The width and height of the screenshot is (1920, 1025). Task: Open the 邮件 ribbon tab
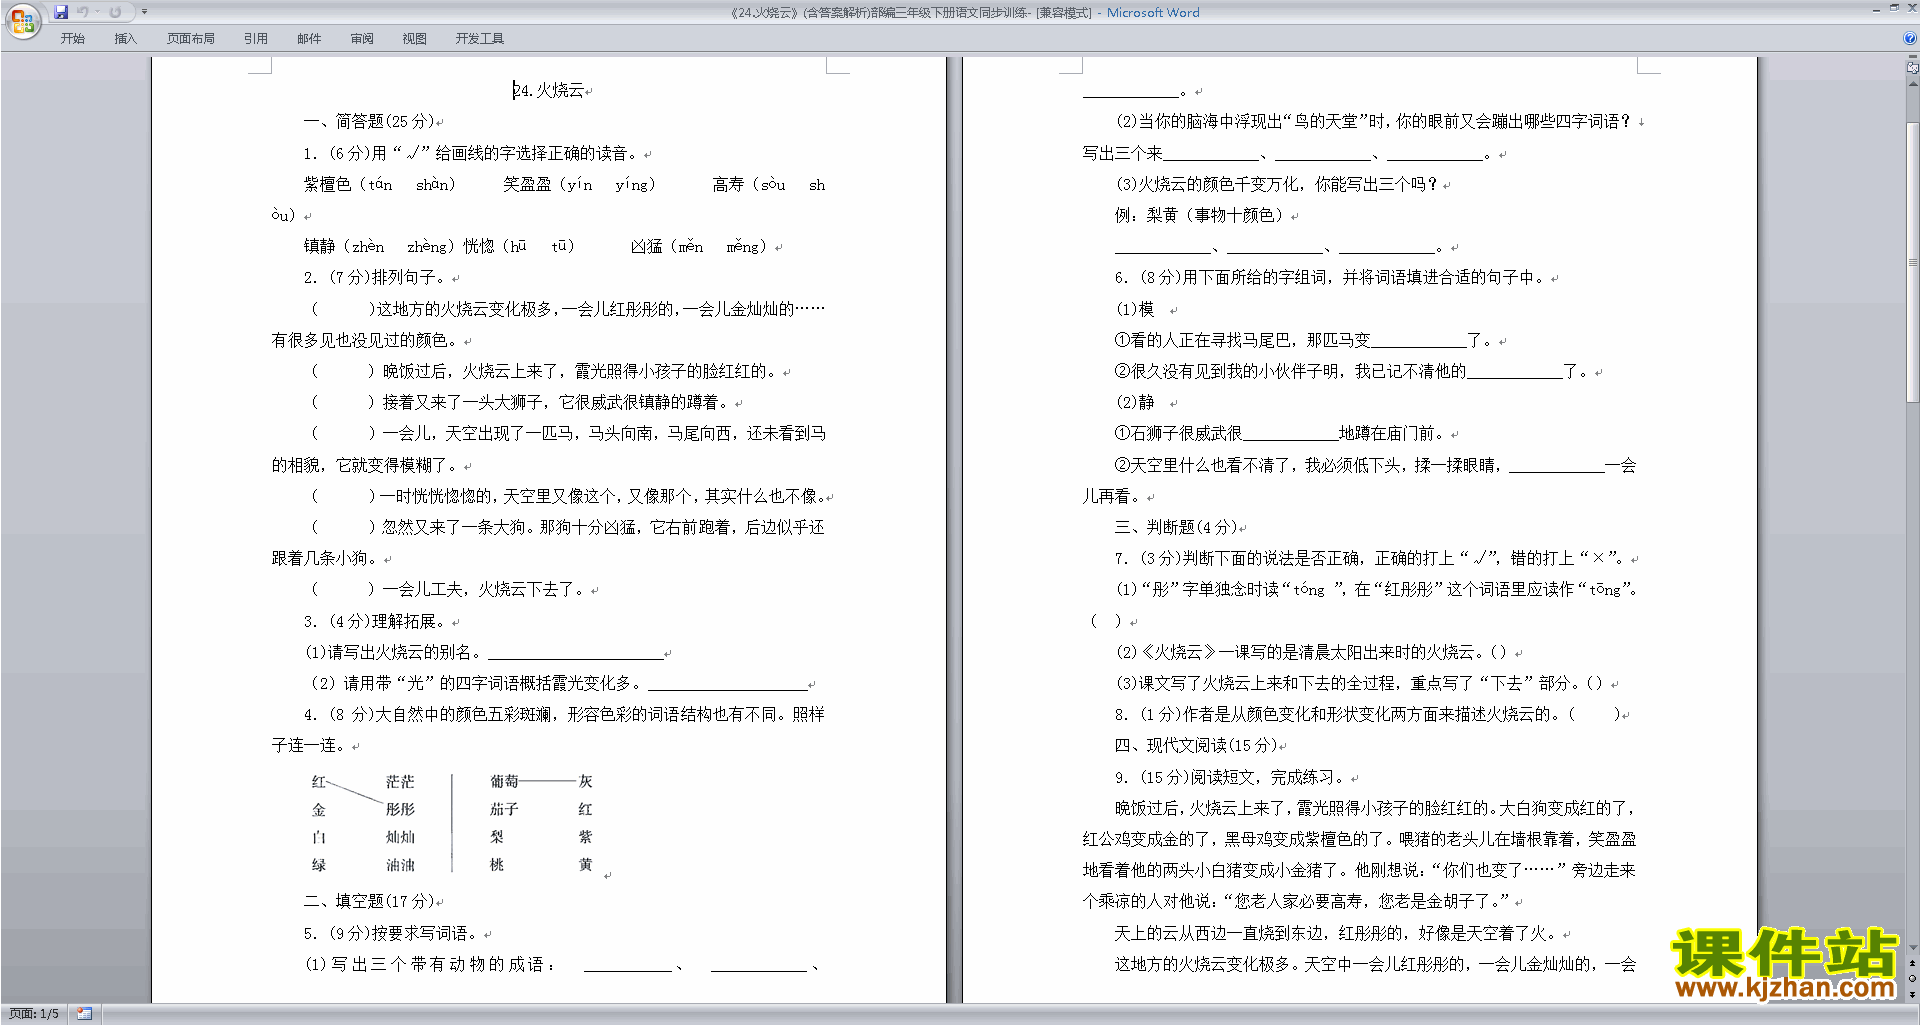309,38
